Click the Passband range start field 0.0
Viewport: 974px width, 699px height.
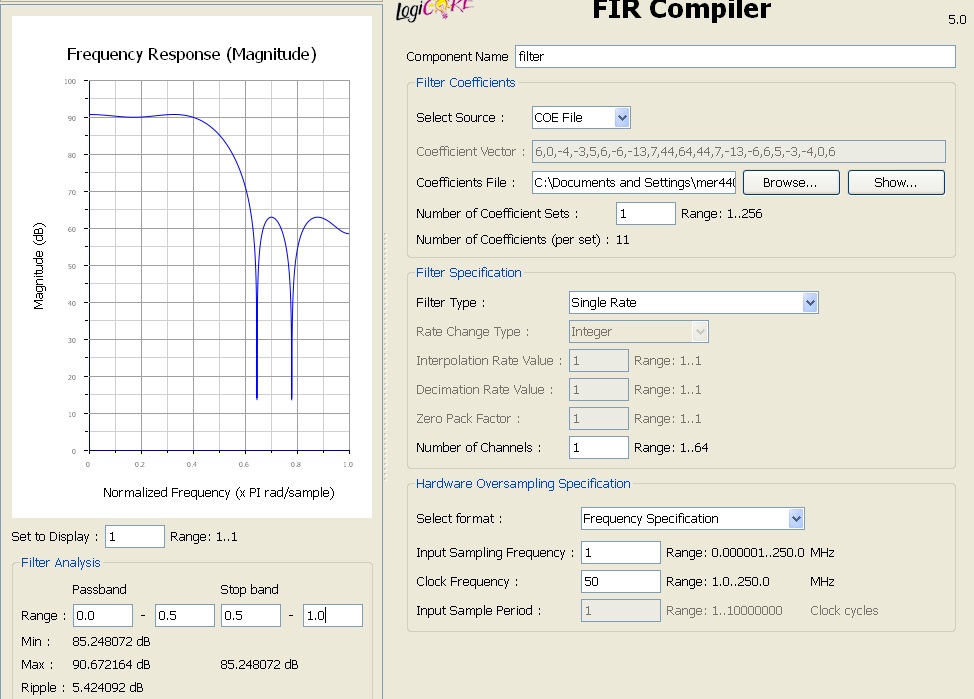tap(102, 616)
